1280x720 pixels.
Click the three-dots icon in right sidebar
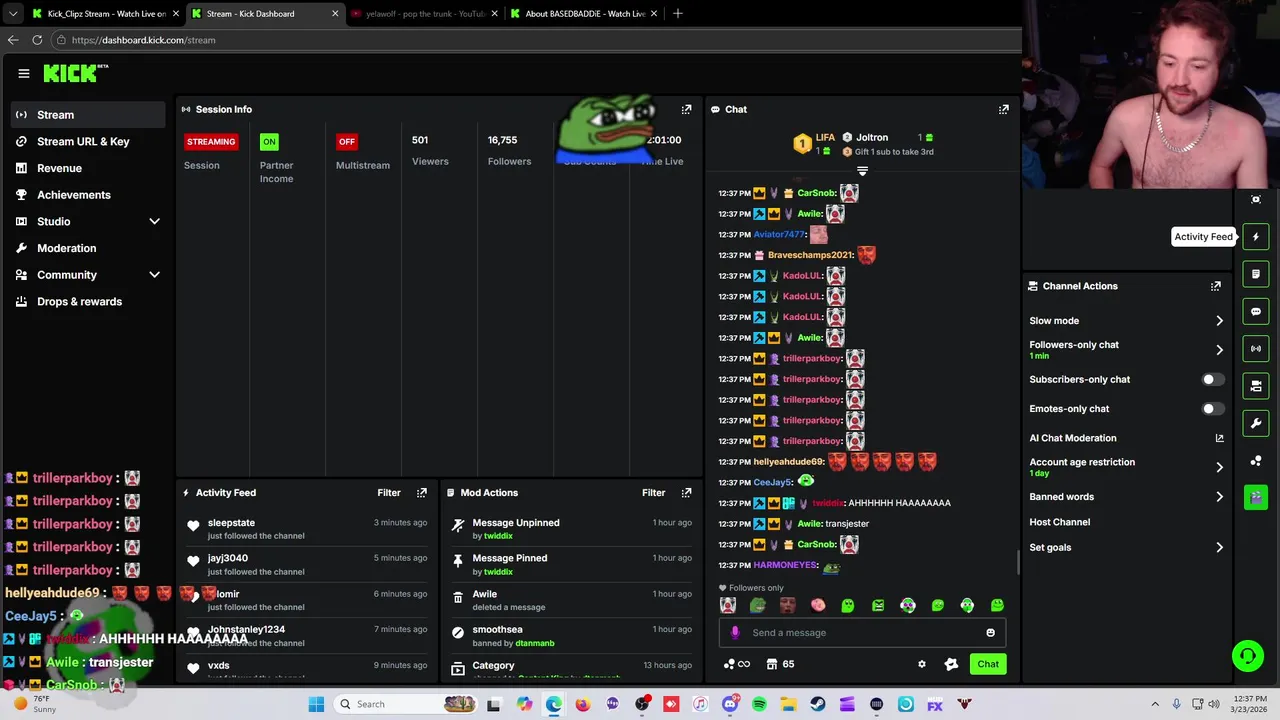pyautogui.click(x=1256, y=460)
